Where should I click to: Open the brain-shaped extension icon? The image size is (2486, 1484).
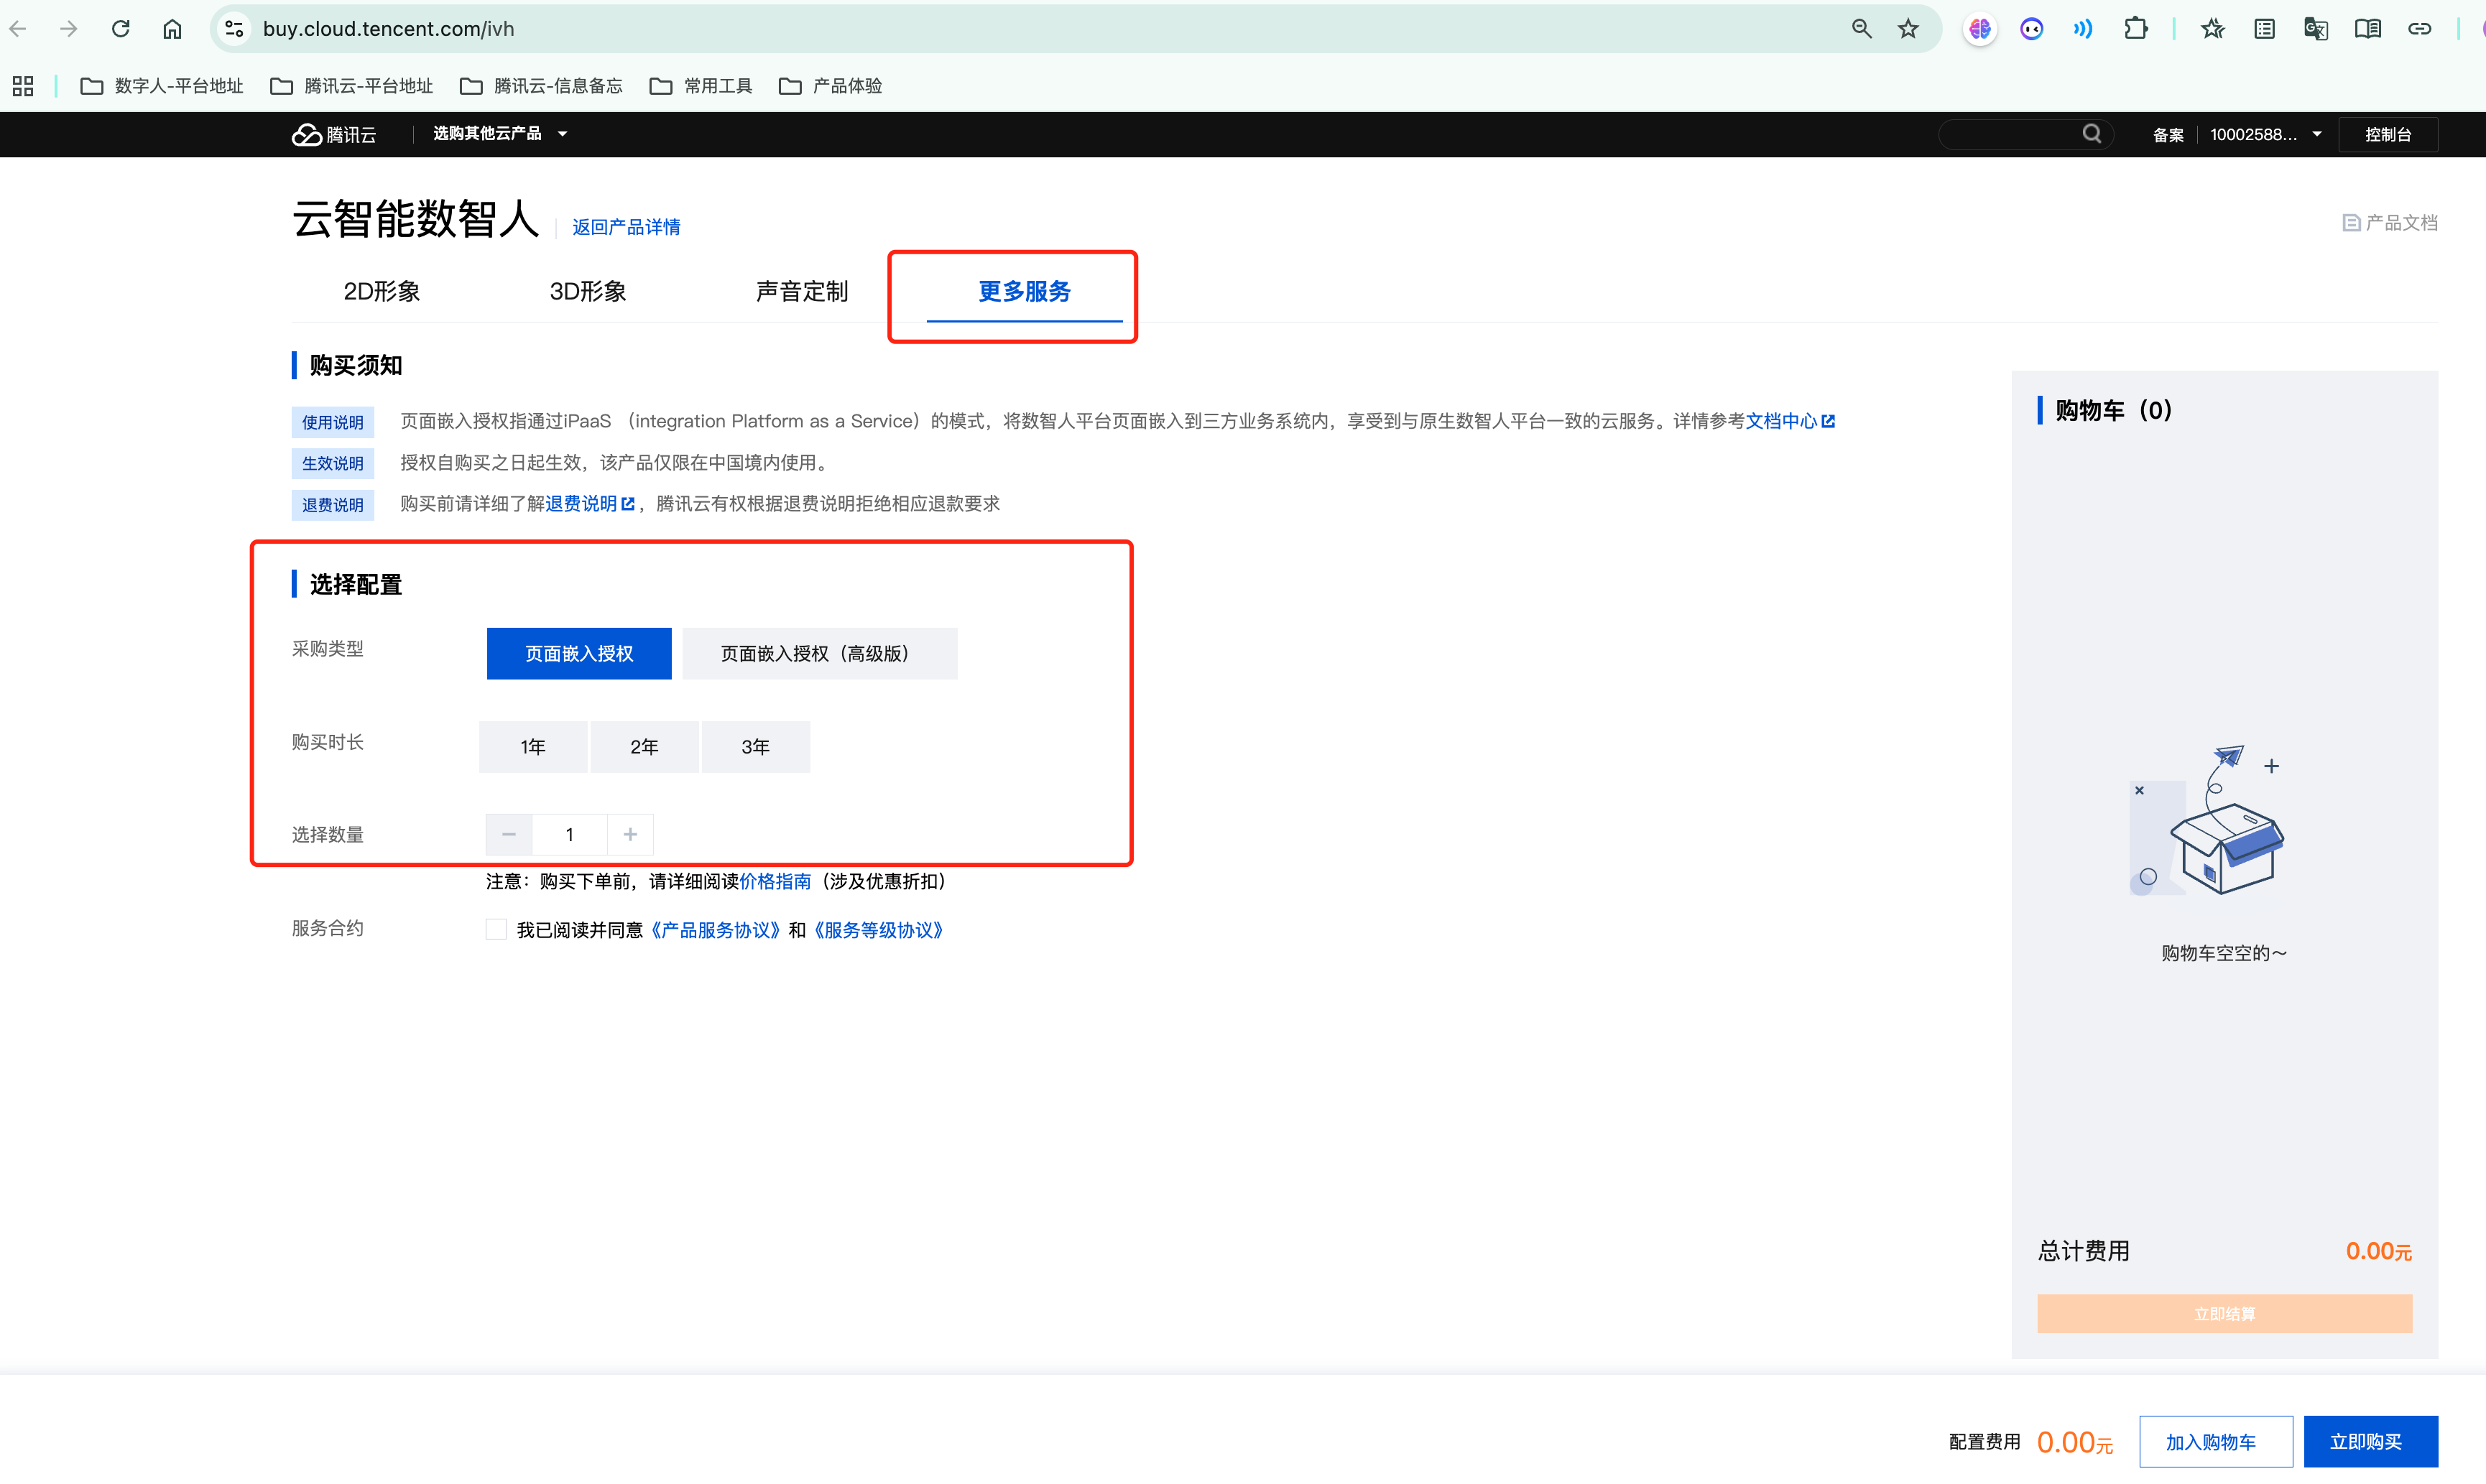point(1979,29)
